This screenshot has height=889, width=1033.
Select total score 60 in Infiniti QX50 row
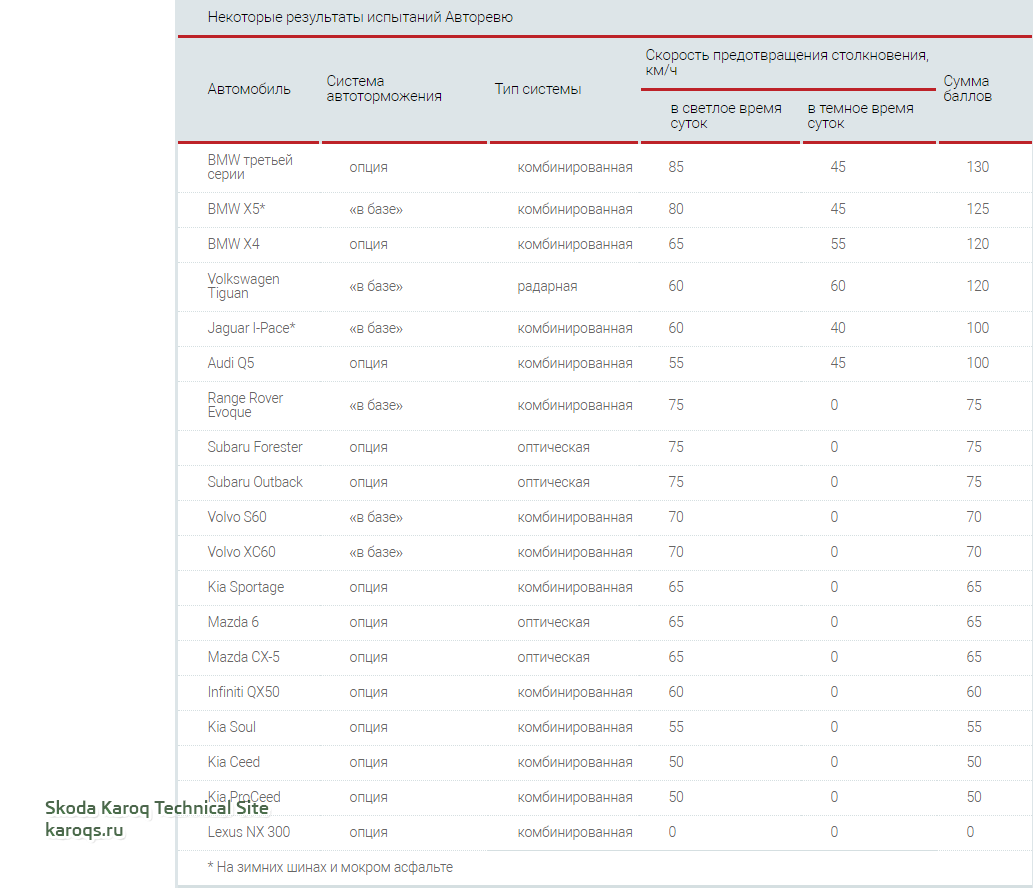[x=974, y=692]
